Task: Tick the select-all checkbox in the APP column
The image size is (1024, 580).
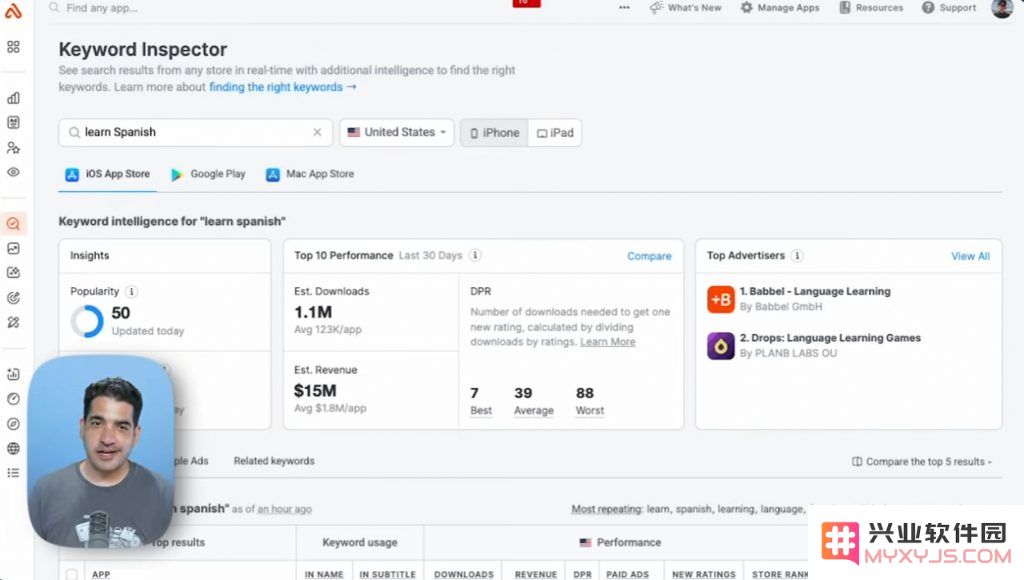Action: (x=72, y=574)
